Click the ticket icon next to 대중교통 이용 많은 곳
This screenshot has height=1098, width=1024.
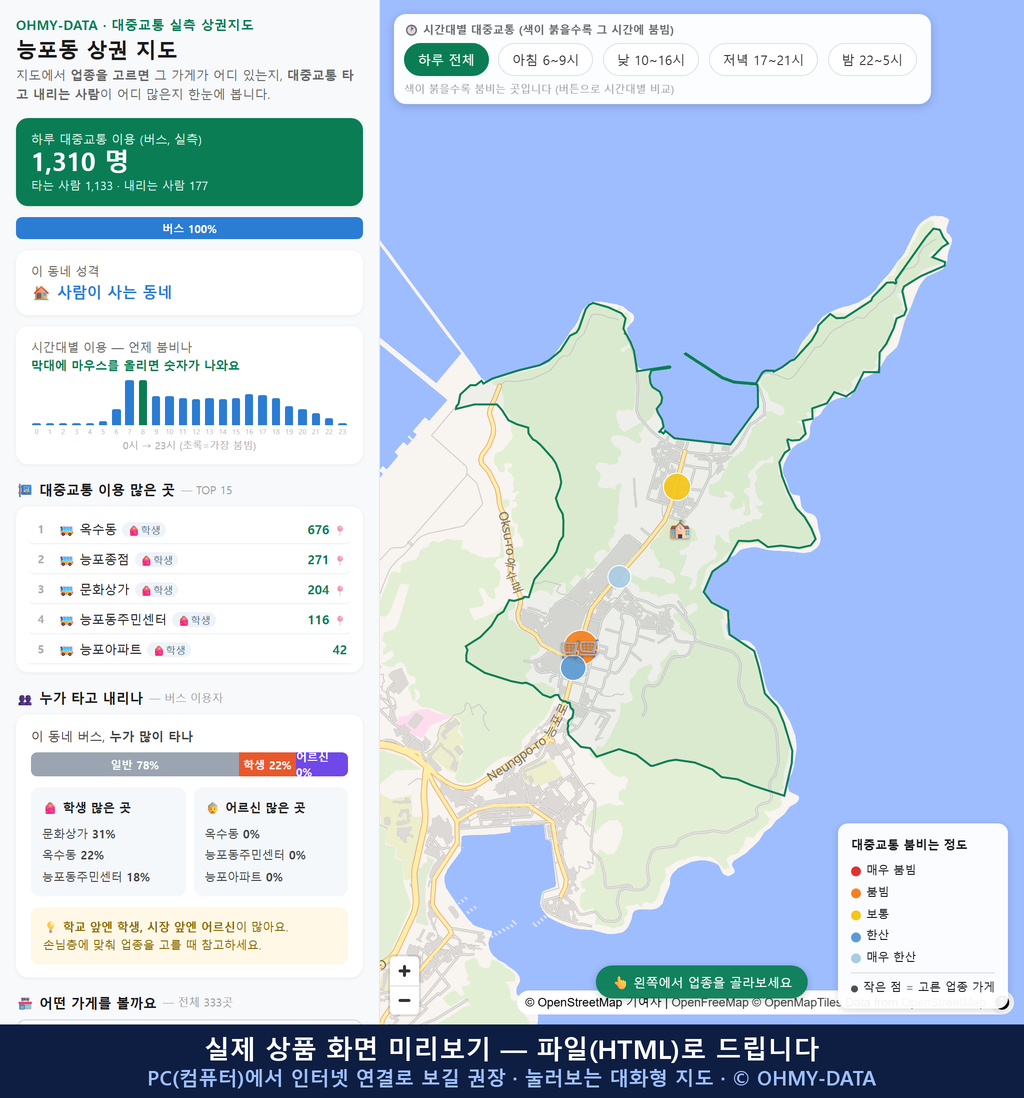click(x=25, y=490)
